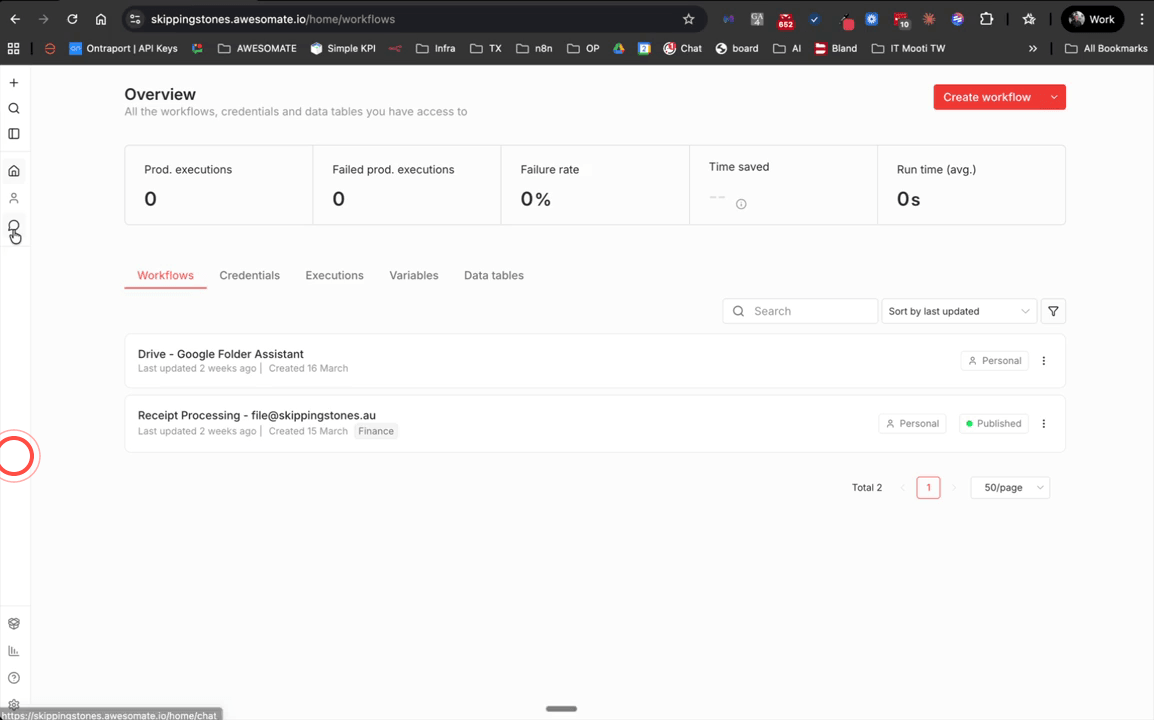Image resolution: width=1154 pixels, height=720 pixels.
Task: Open the Templates icon near the sidebar bottom
Action: [x=14, y=623]
